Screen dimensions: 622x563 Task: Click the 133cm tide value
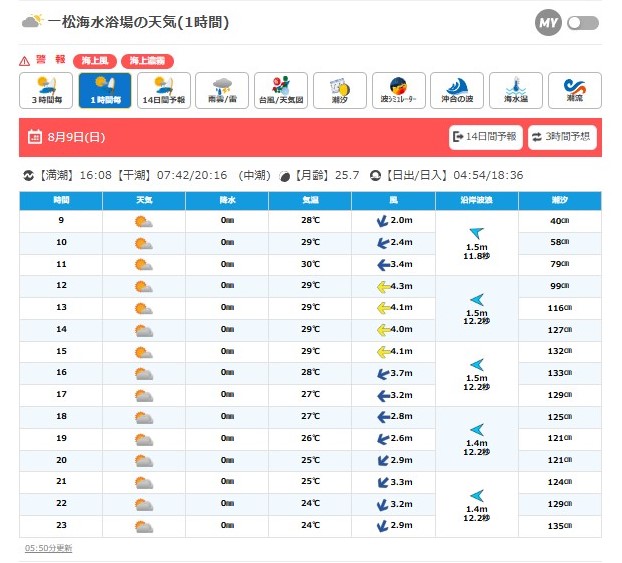point(560,373)
